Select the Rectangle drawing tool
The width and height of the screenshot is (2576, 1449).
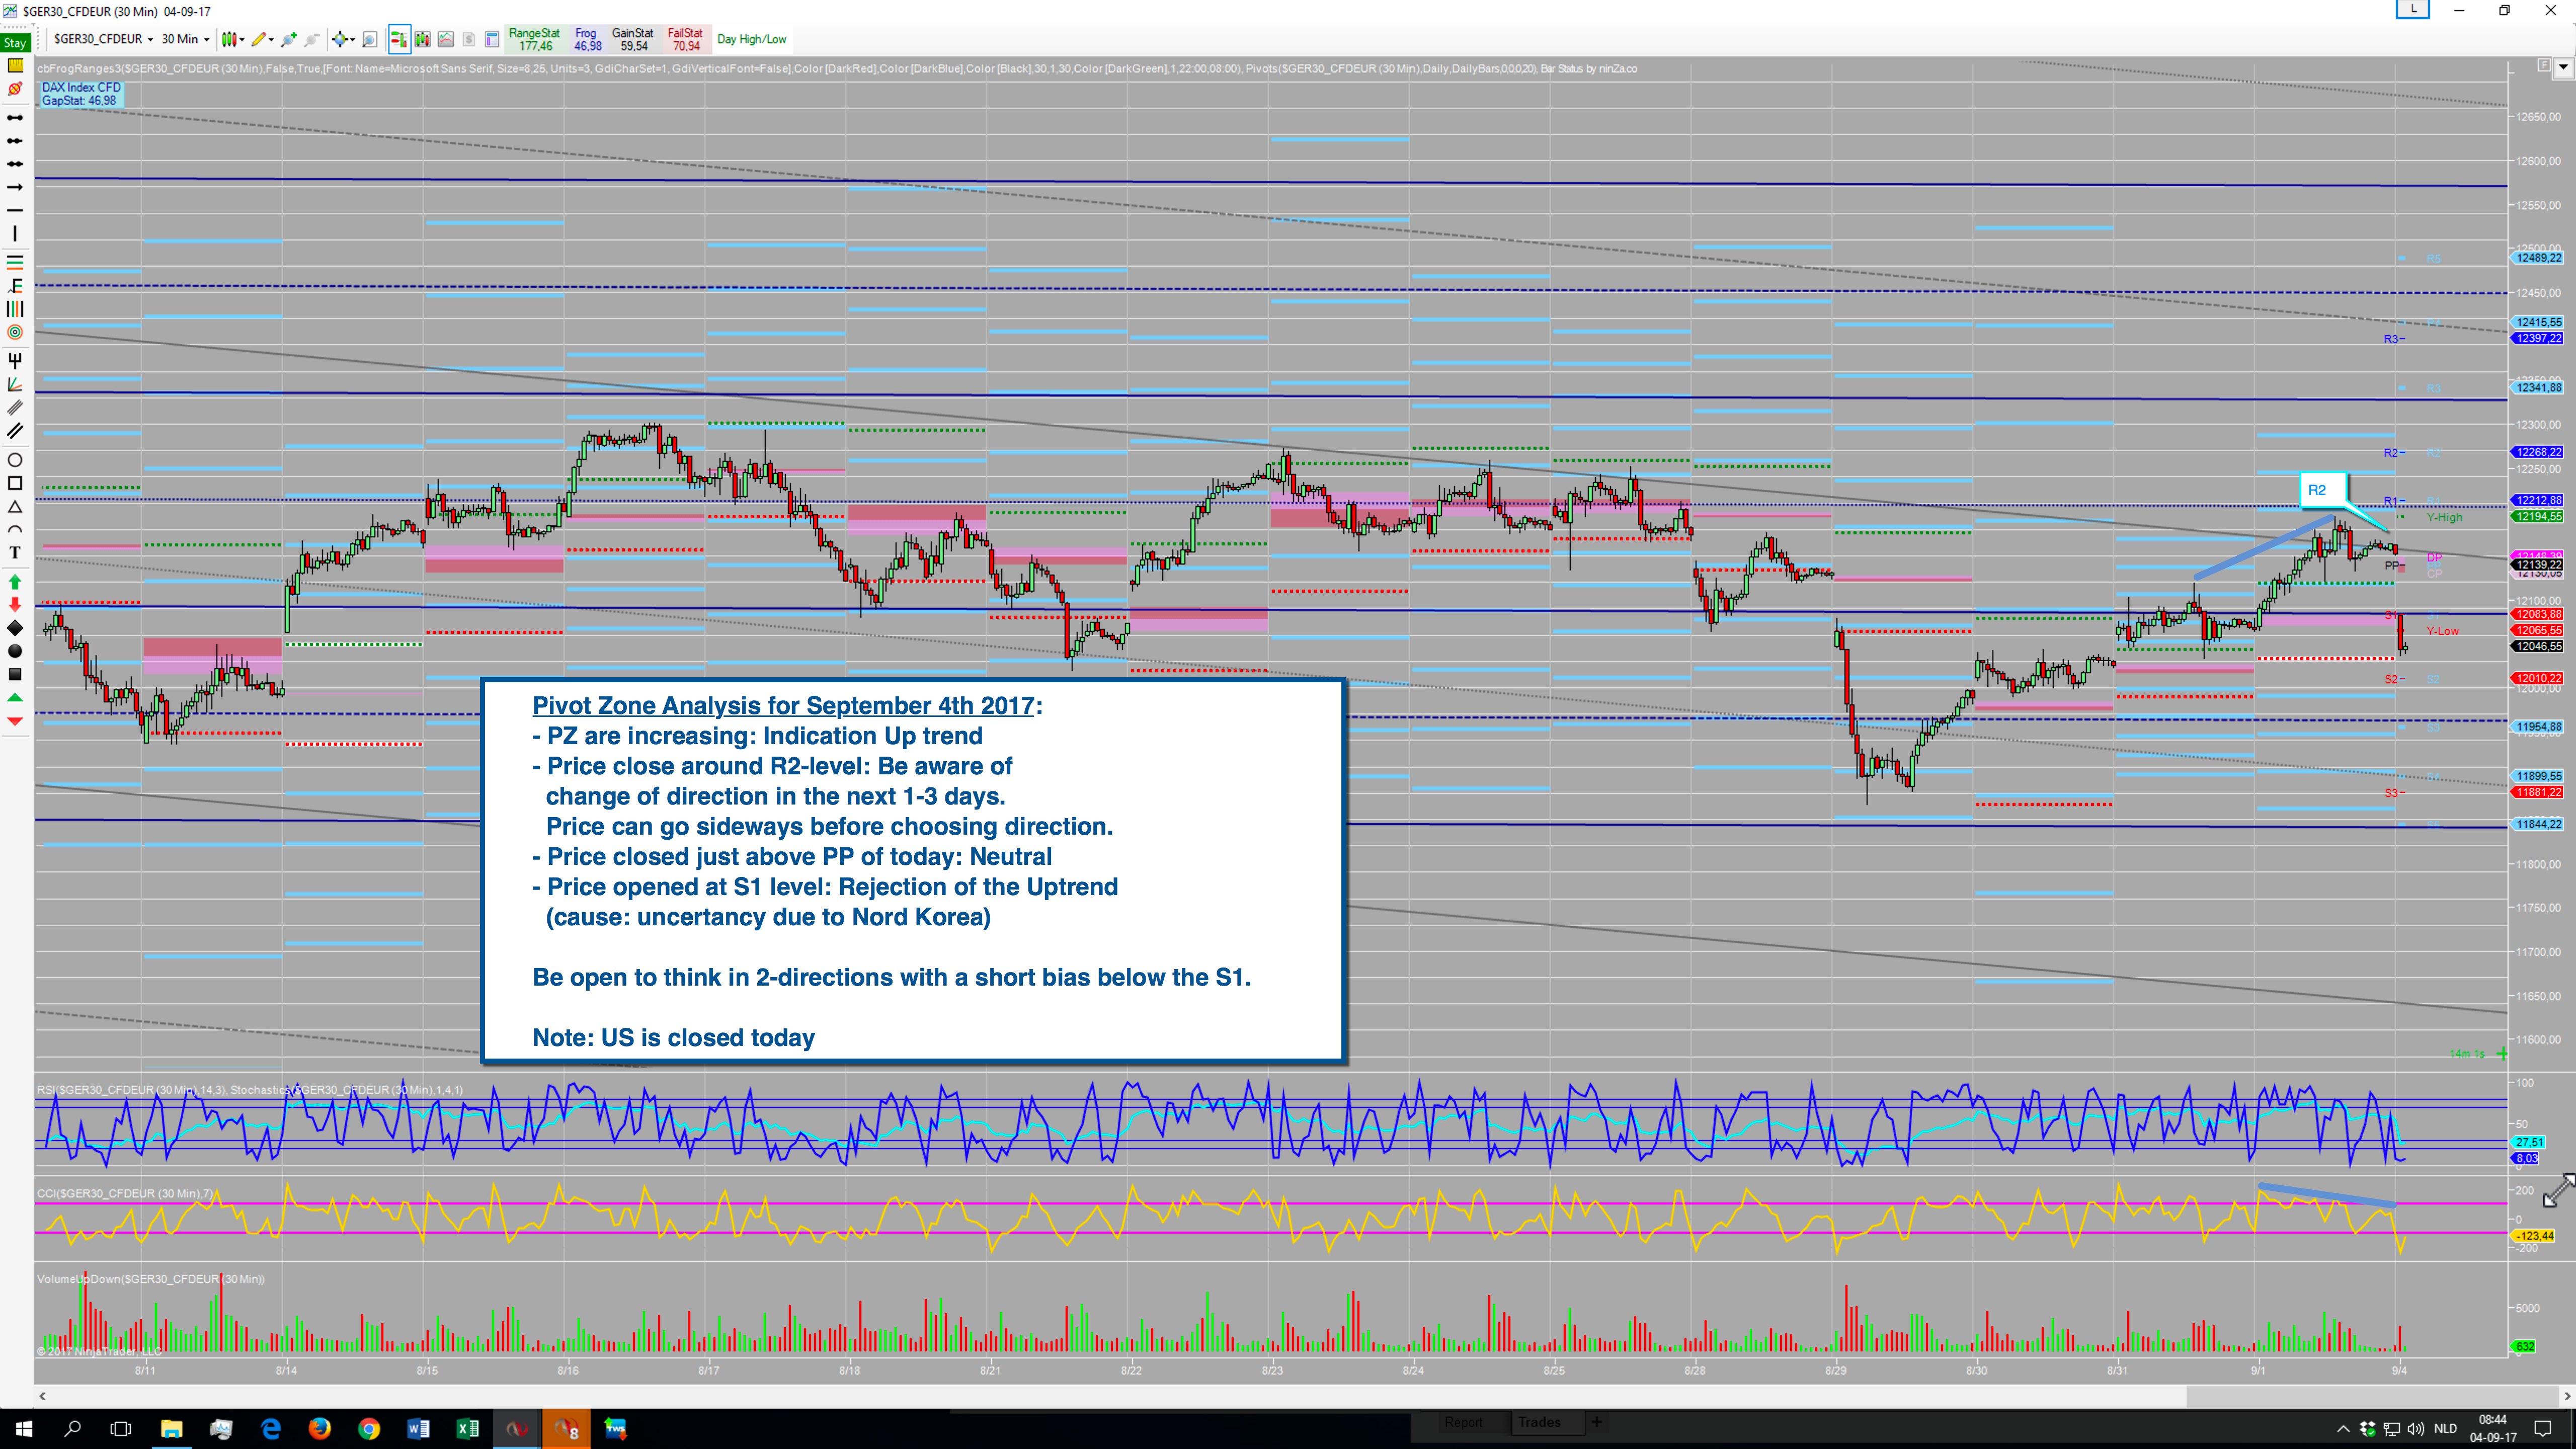pyautogui.click(x=15, y=483)
